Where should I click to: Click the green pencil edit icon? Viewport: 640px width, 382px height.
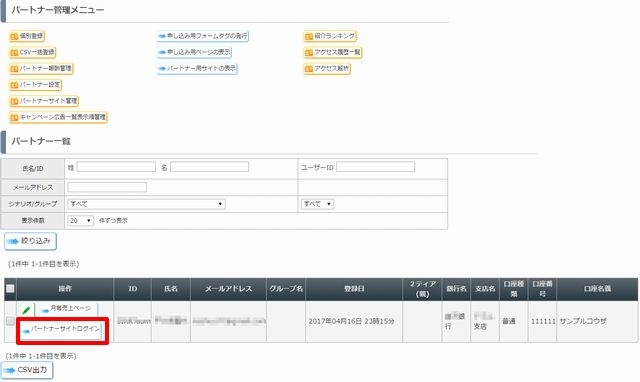(26, 310)
